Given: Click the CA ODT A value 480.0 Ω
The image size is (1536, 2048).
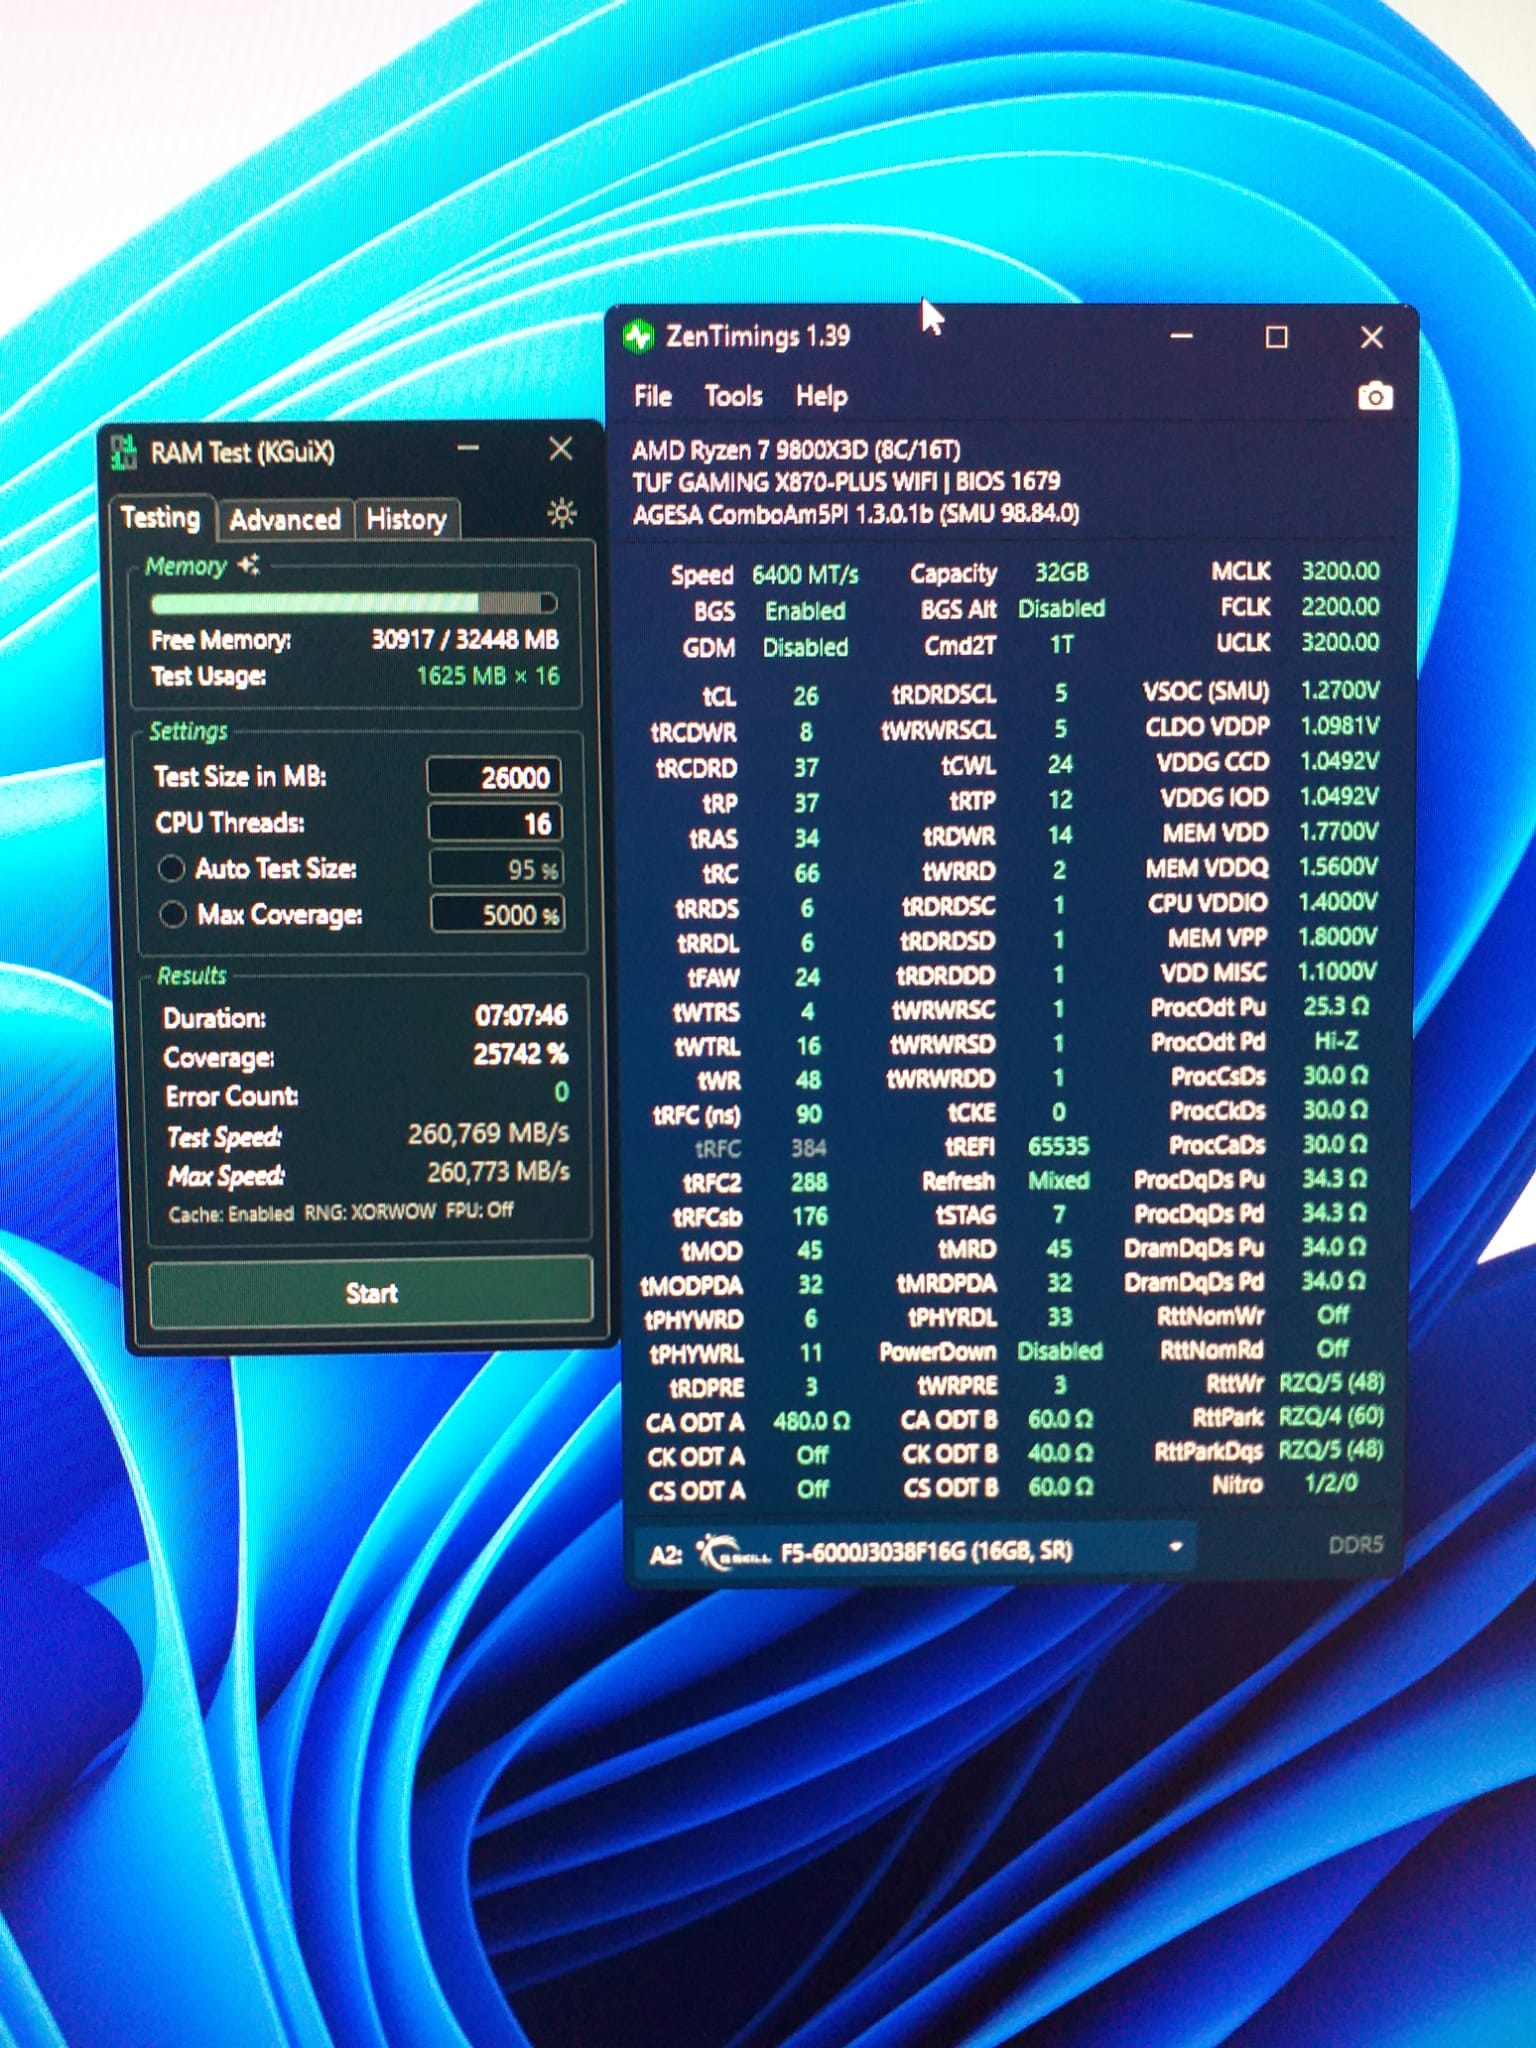Looking at the screenshot, I should tap(811, 1421).
